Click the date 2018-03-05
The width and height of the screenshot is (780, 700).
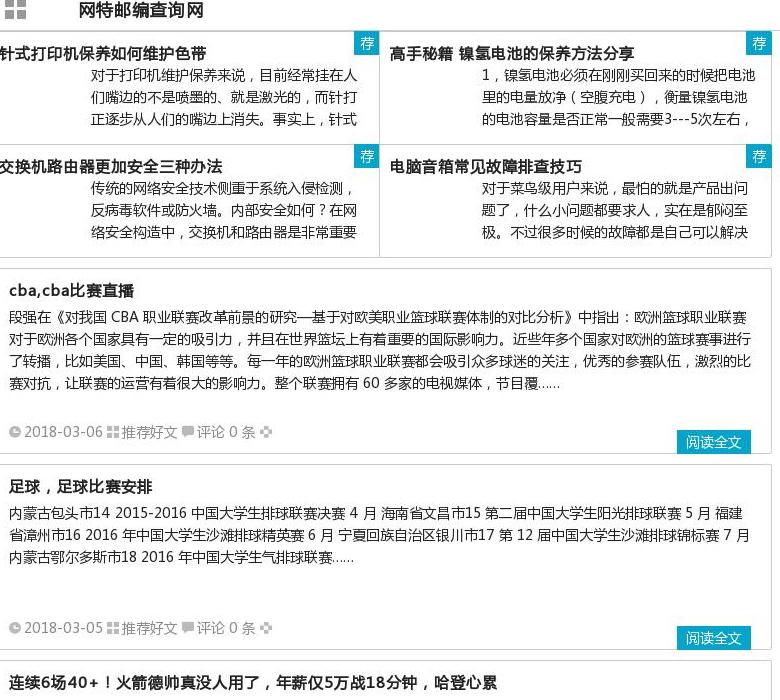point(63,628)
